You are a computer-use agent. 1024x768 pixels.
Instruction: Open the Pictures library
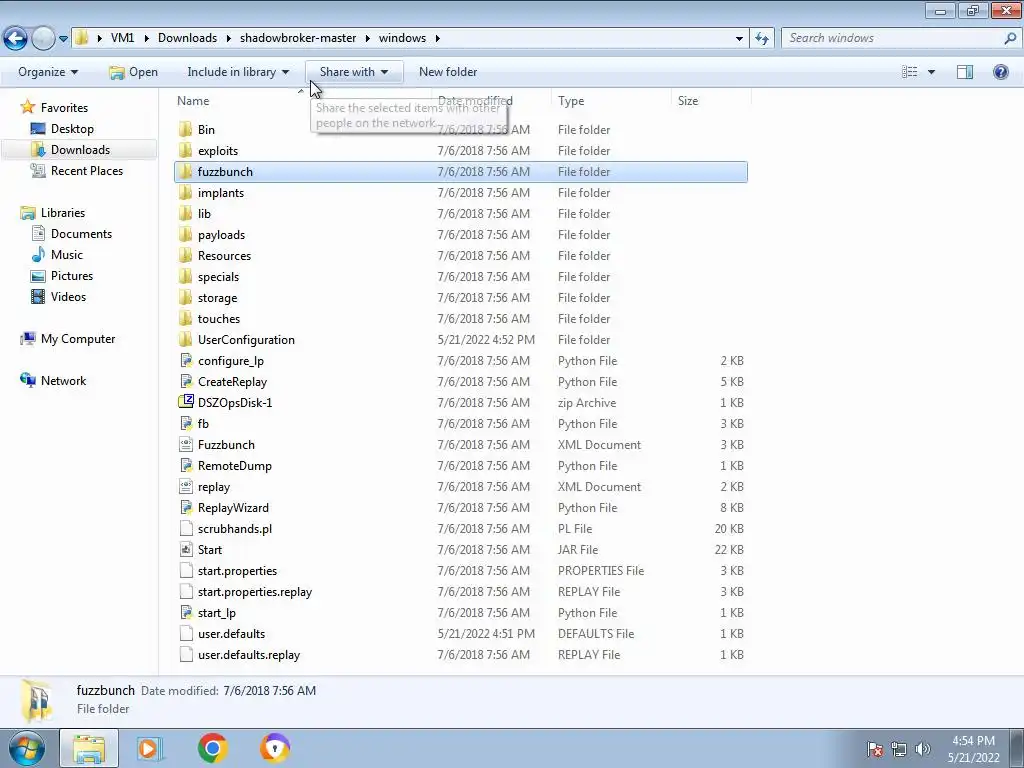pos(72,276)
